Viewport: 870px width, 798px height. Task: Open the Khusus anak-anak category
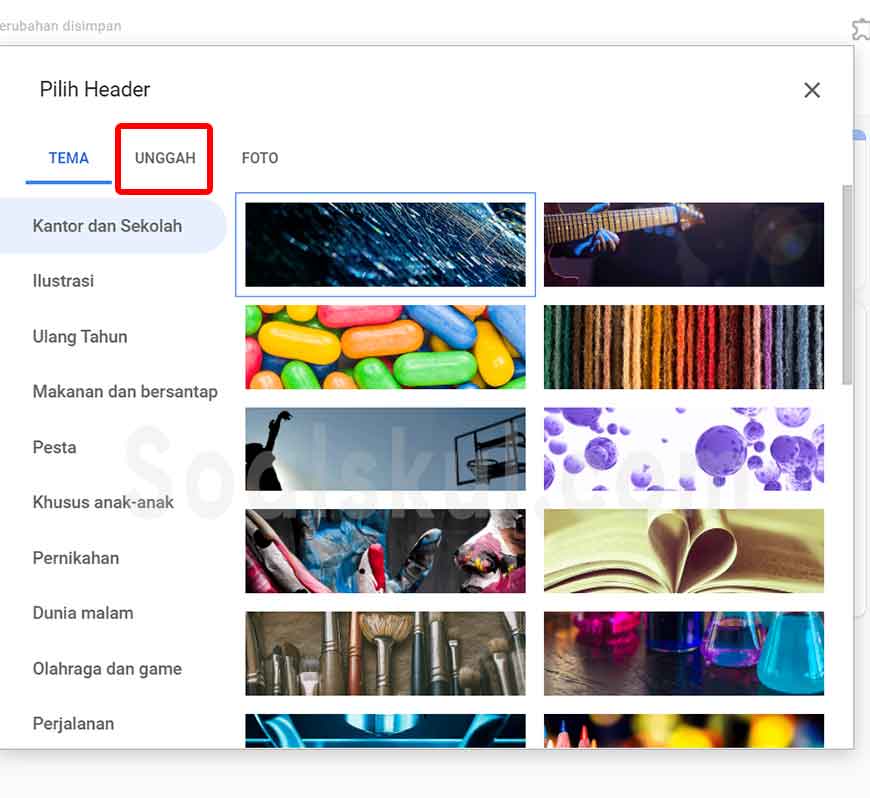tap(103, 502)
